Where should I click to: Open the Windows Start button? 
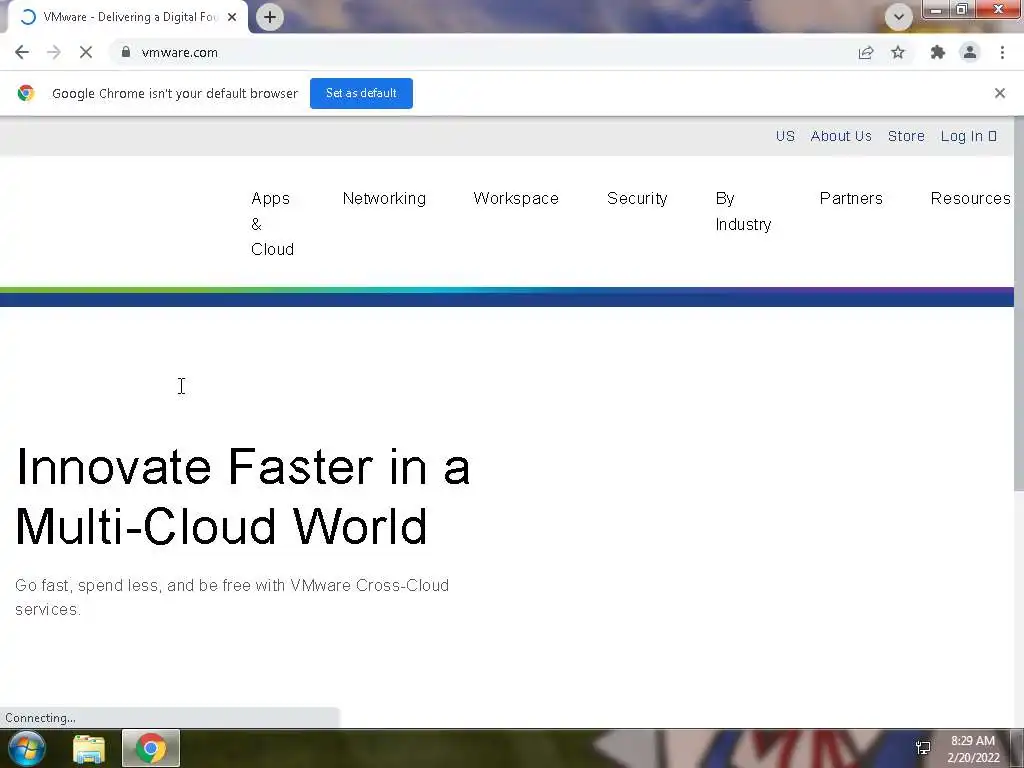coord(27,748)
